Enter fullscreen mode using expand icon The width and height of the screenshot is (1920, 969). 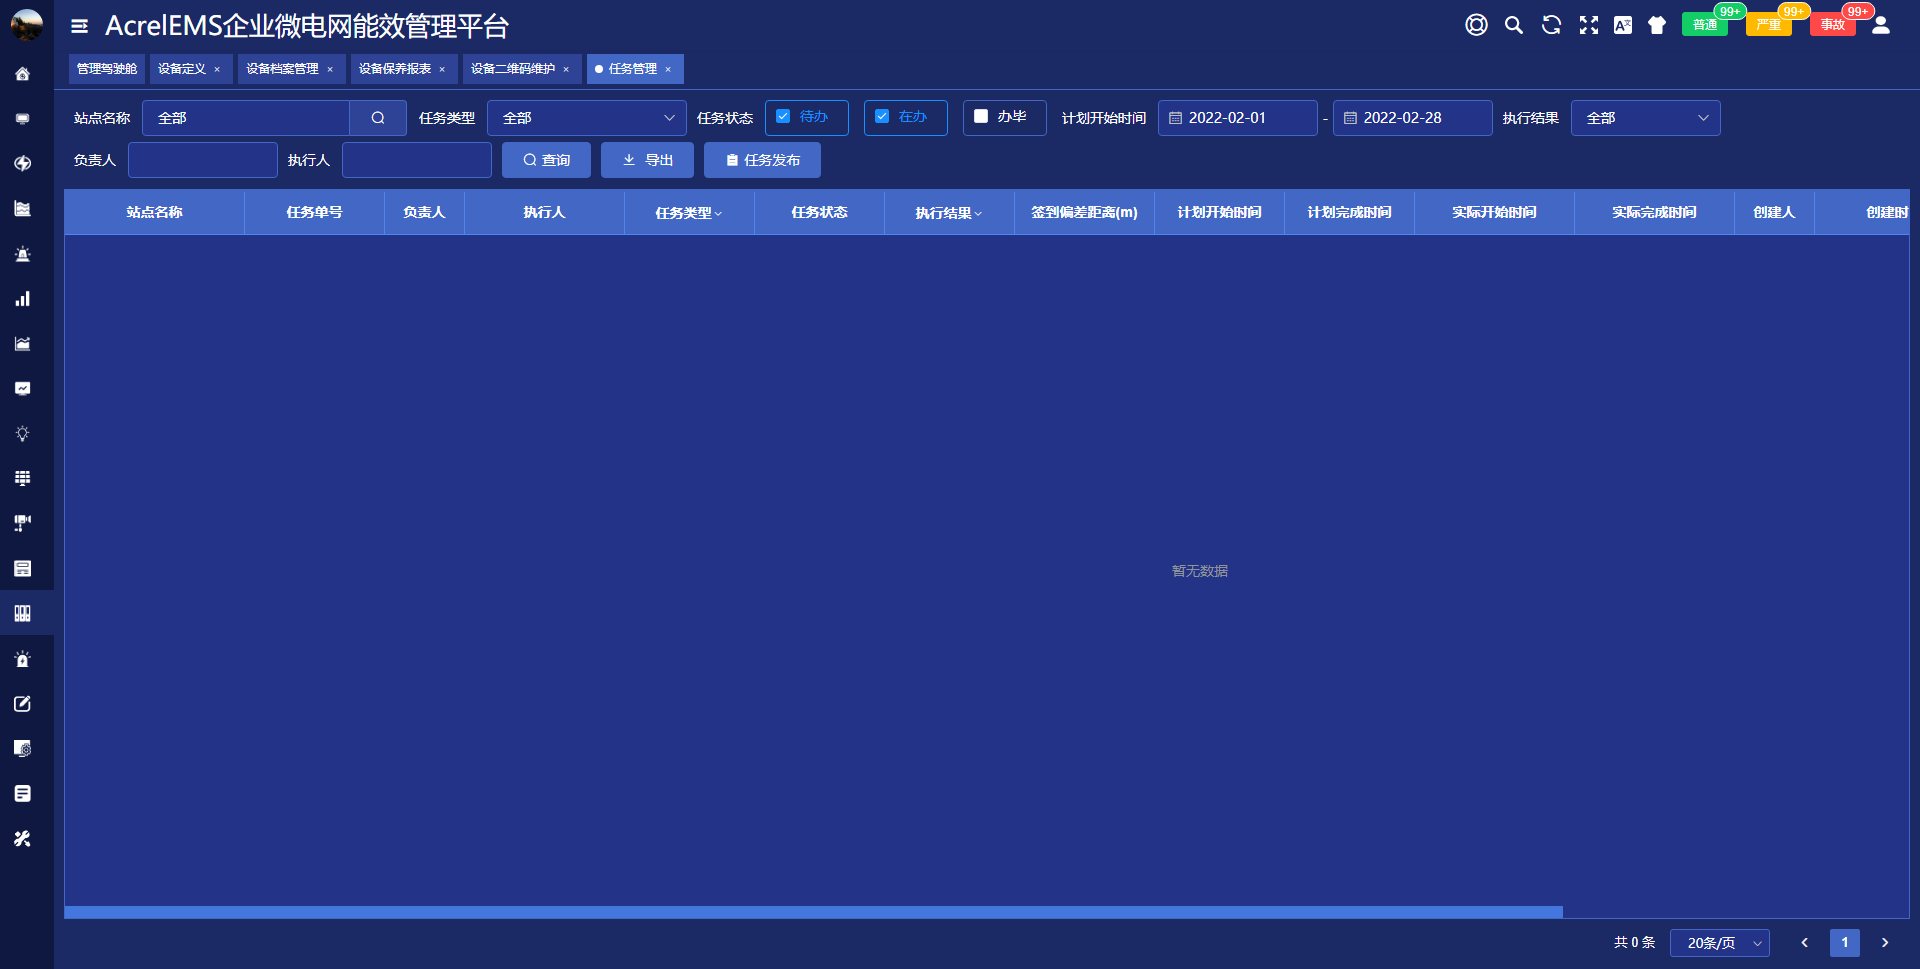click(x=1588, y=25)
